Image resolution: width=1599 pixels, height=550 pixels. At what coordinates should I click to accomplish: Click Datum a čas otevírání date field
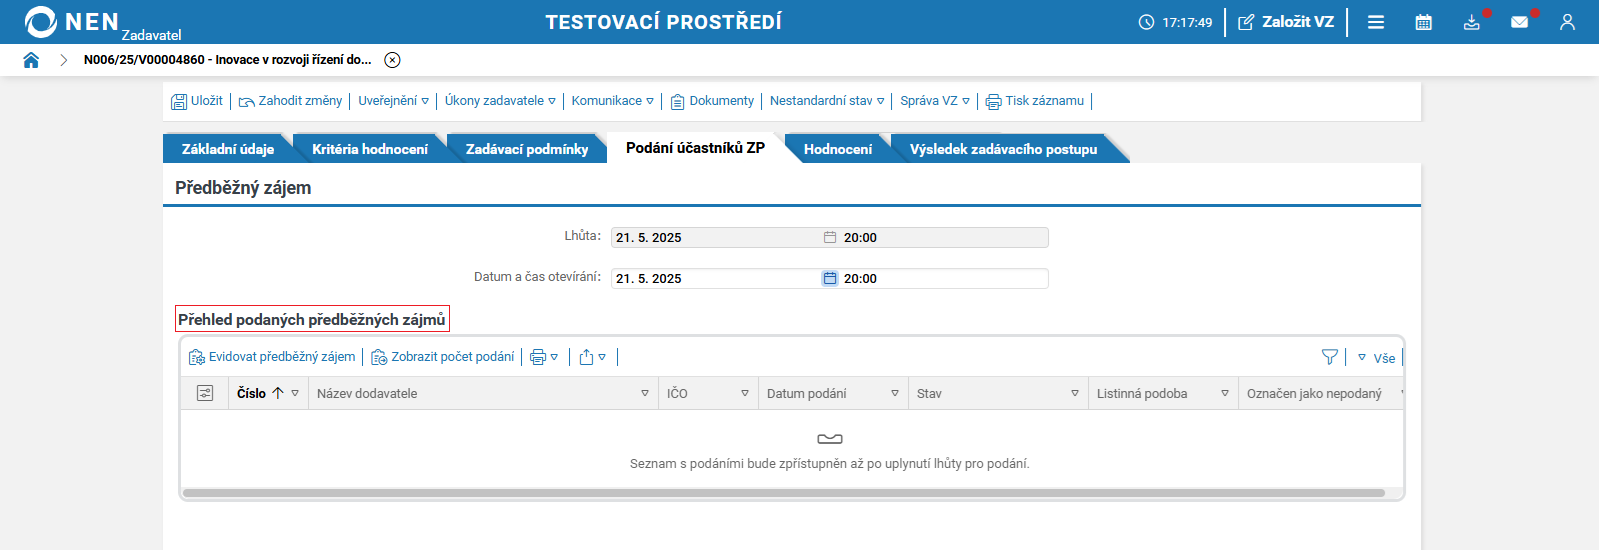[x=716, y=279]
